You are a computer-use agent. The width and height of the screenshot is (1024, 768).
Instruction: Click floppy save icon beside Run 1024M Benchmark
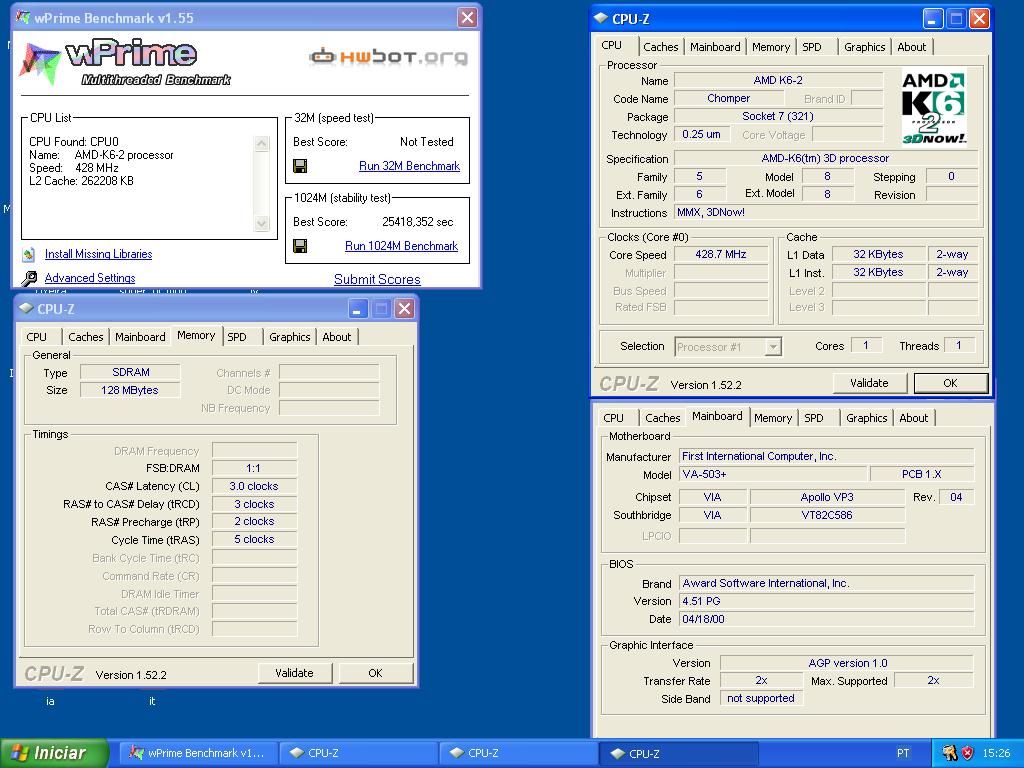point(300,246)
